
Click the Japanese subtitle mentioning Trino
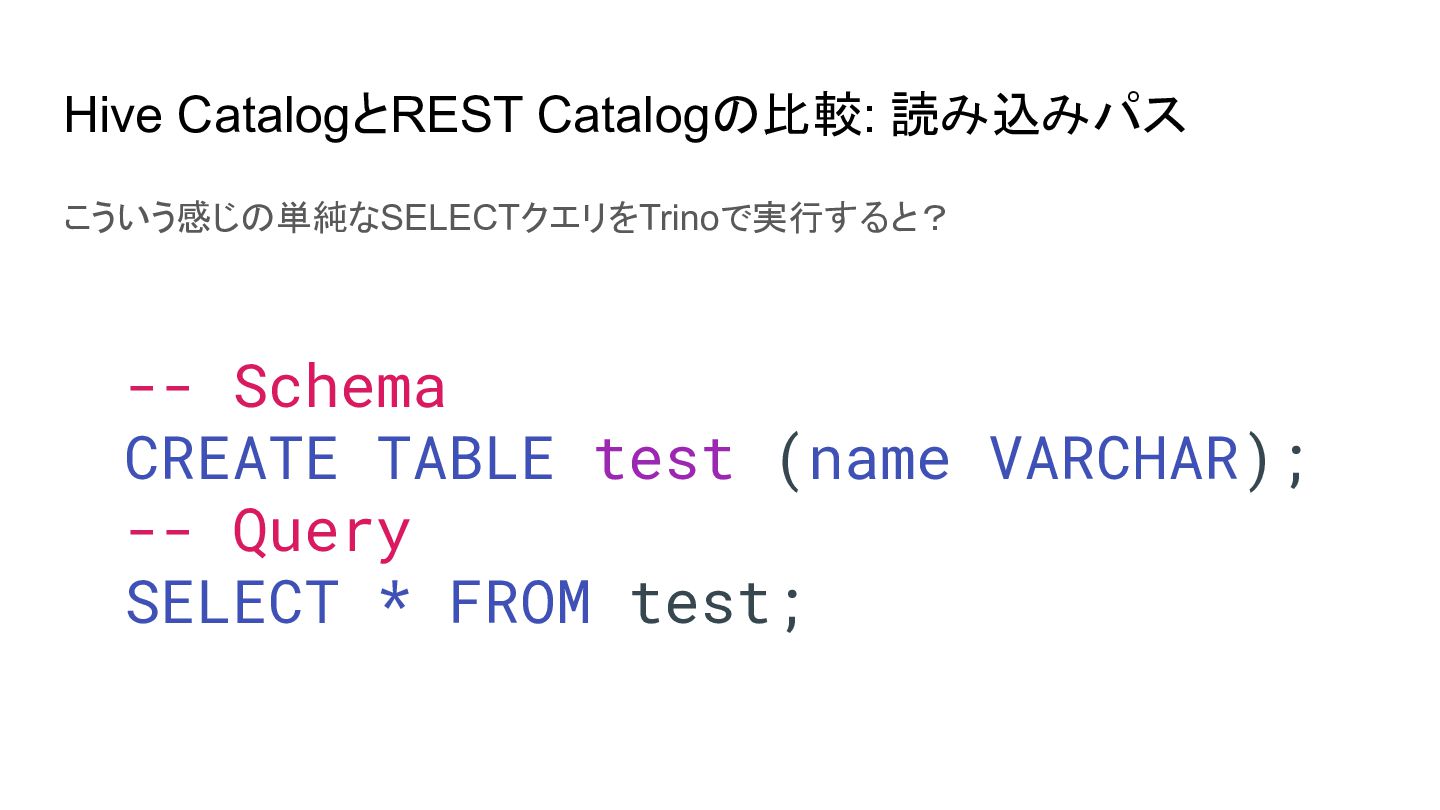pos(505,217)
